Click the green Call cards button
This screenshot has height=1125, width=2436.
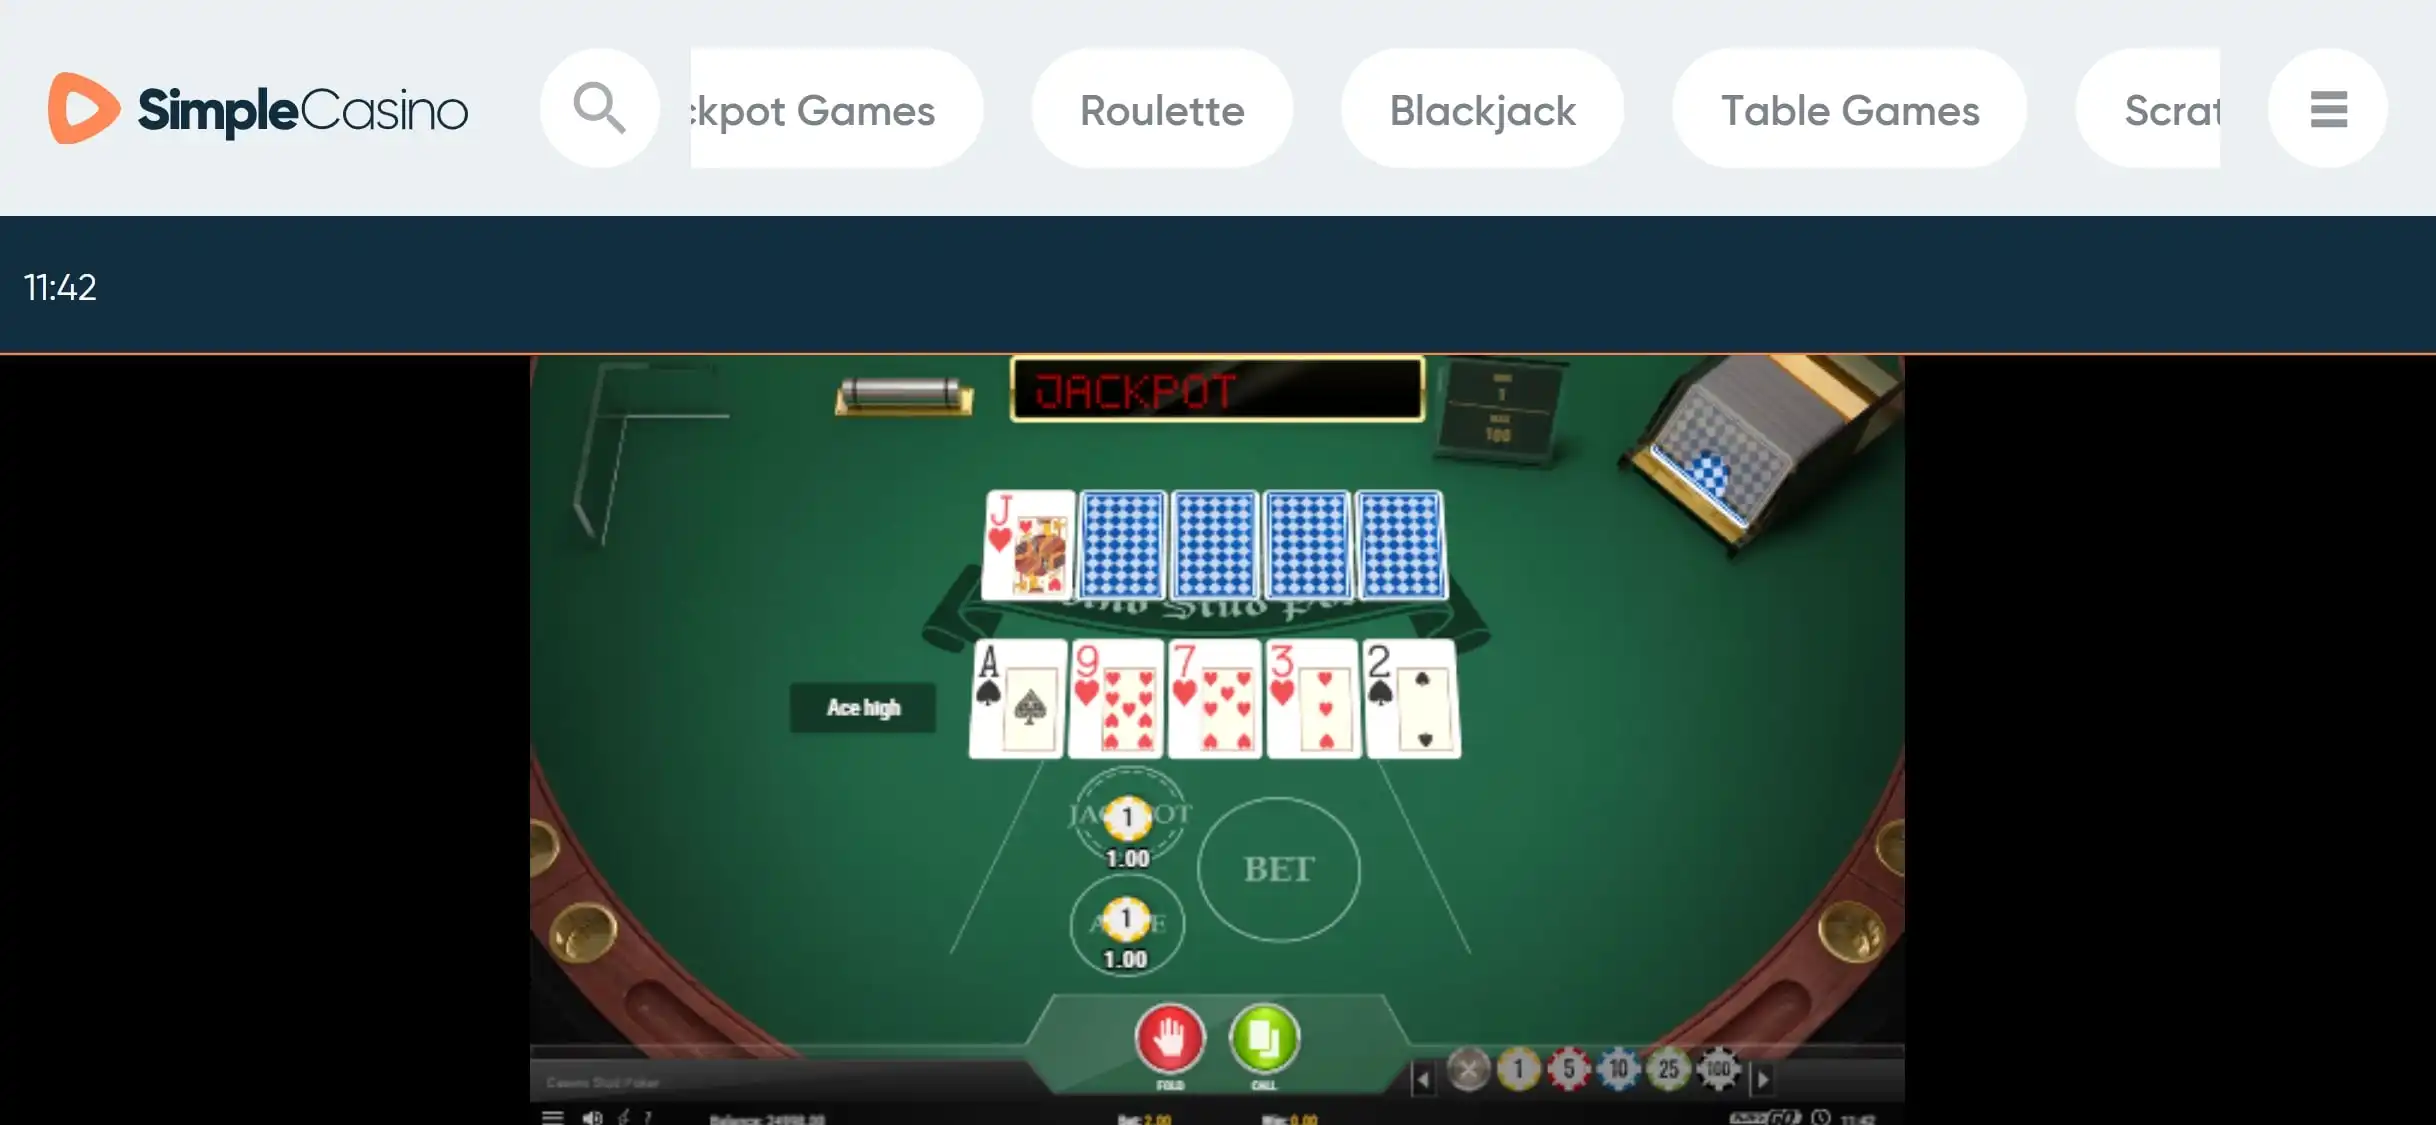(1264, 1037)
